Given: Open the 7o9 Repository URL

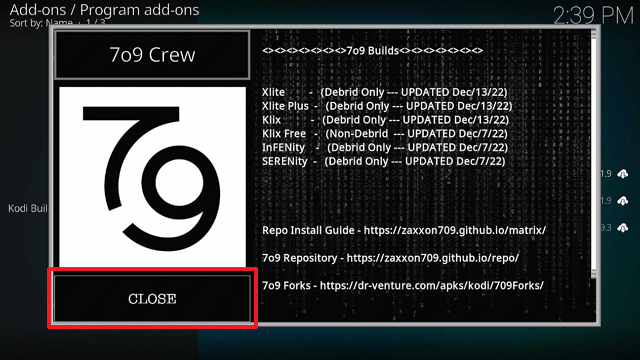Looking at the screenshot, I should [433, 258].
